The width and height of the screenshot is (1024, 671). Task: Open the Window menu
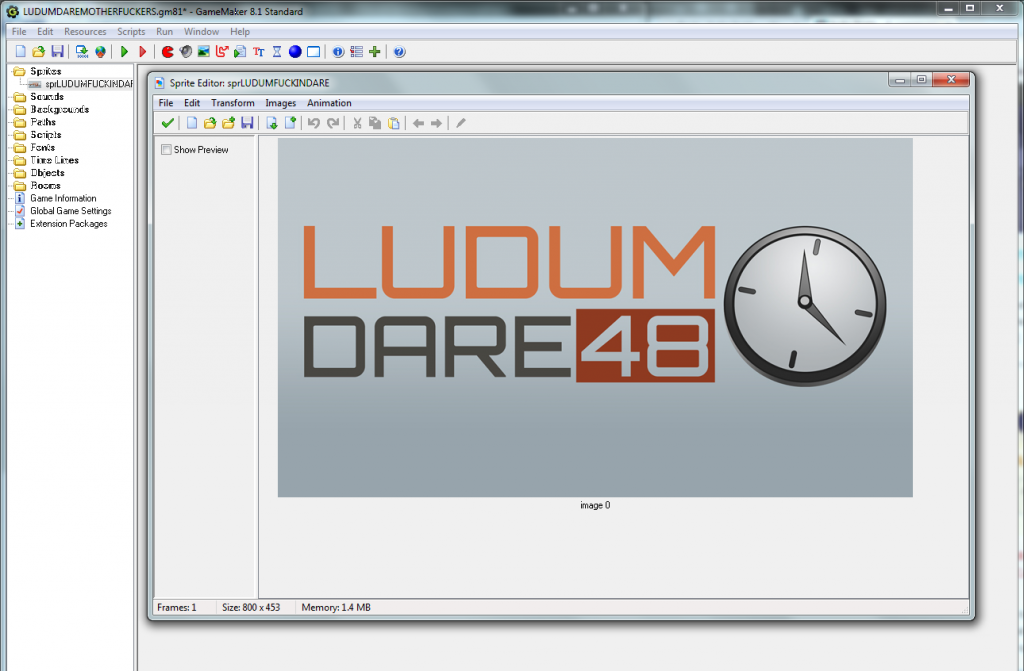pos(201,31)
